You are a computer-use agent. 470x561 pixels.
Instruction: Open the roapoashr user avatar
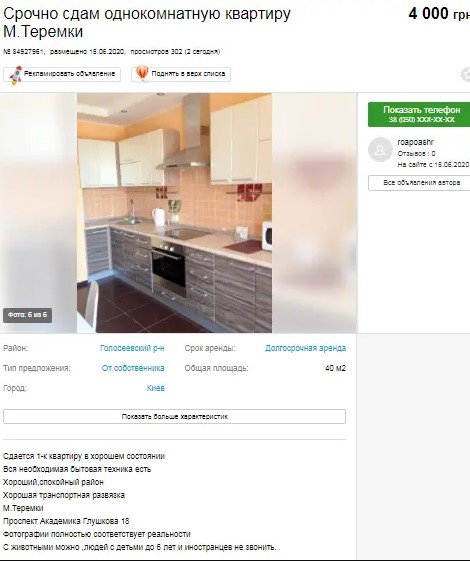(380, 150)
